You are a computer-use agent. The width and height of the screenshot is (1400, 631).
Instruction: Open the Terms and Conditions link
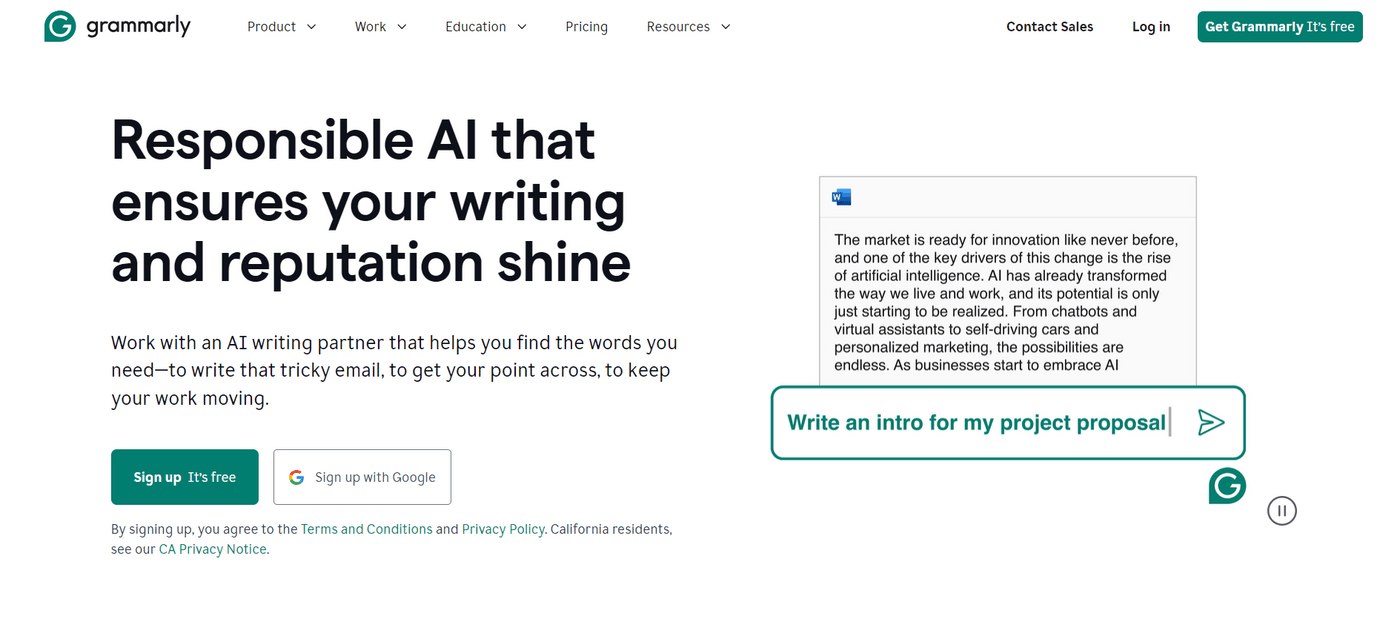coord(366,529)
